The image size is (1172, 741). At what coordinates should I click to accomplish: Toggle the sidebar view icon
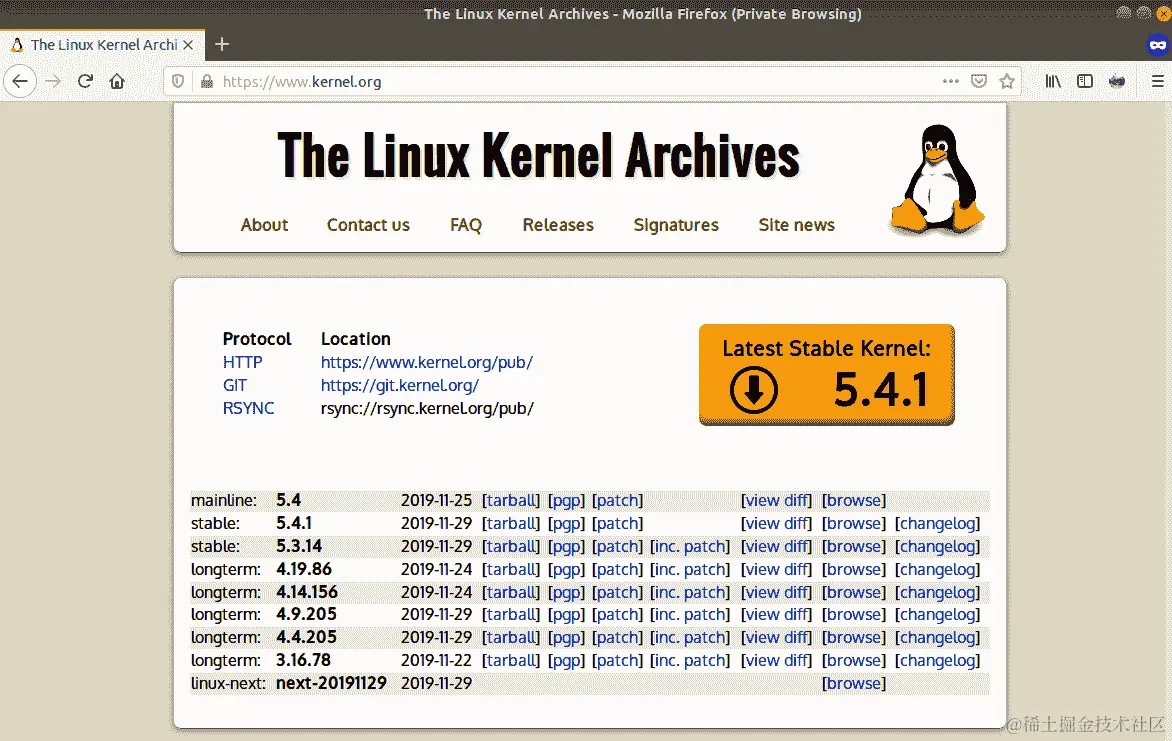(x=1085, y=82)
